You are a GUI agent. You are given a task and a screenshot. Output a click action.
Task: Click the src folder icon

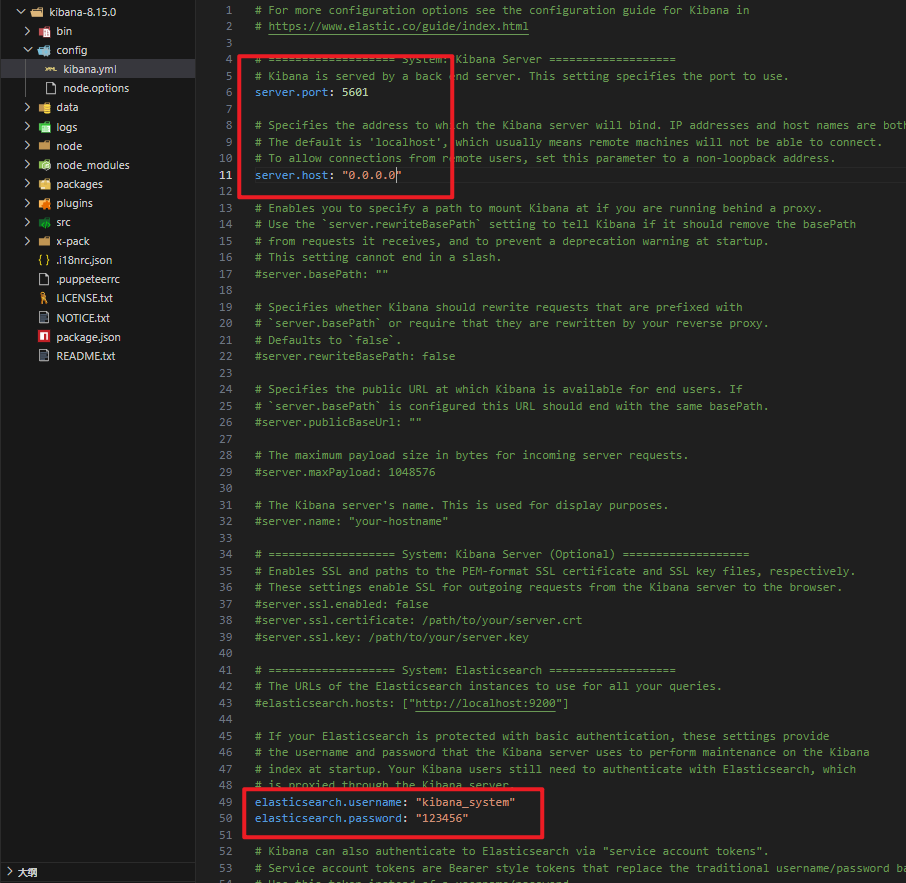pyautogui.click(x=44, y=222)
